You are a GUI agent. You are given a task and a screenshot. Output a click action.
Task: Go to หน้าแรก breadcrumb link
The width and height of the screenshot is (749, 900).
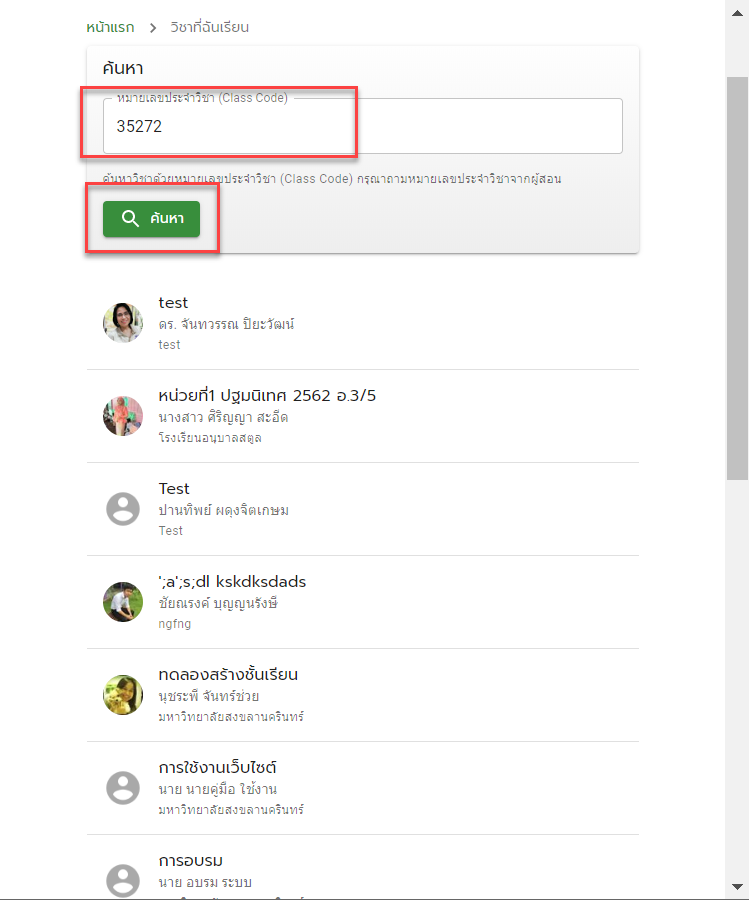(x=110, y=28)
